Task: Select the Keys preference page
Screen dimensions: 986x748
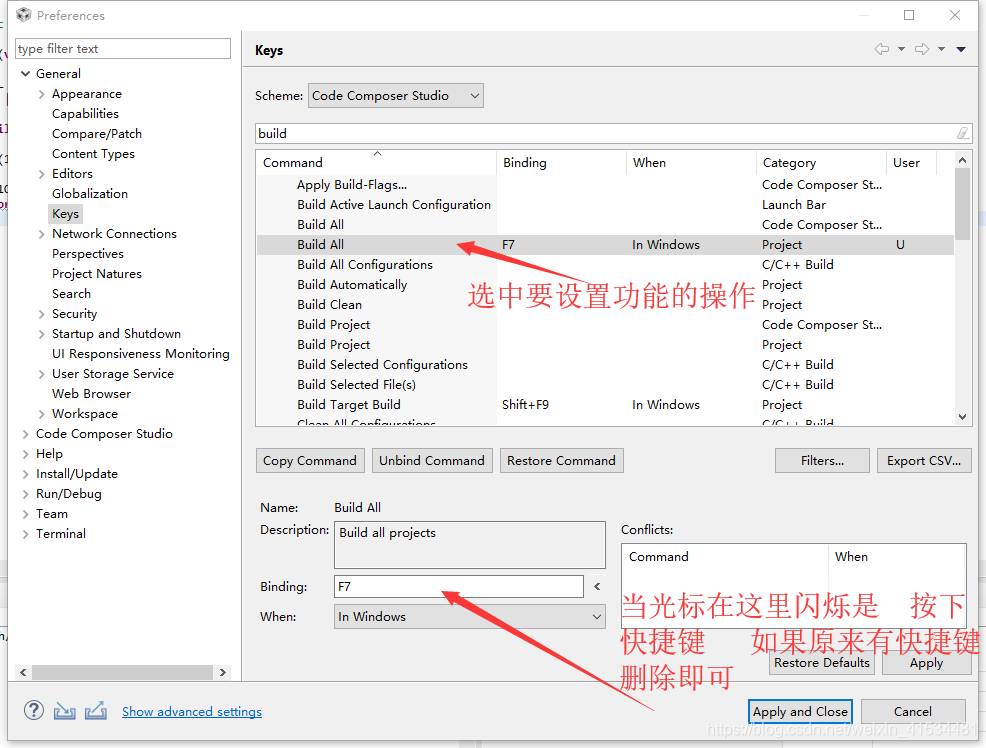Action: pyautogui.click(x=65, y=214)
